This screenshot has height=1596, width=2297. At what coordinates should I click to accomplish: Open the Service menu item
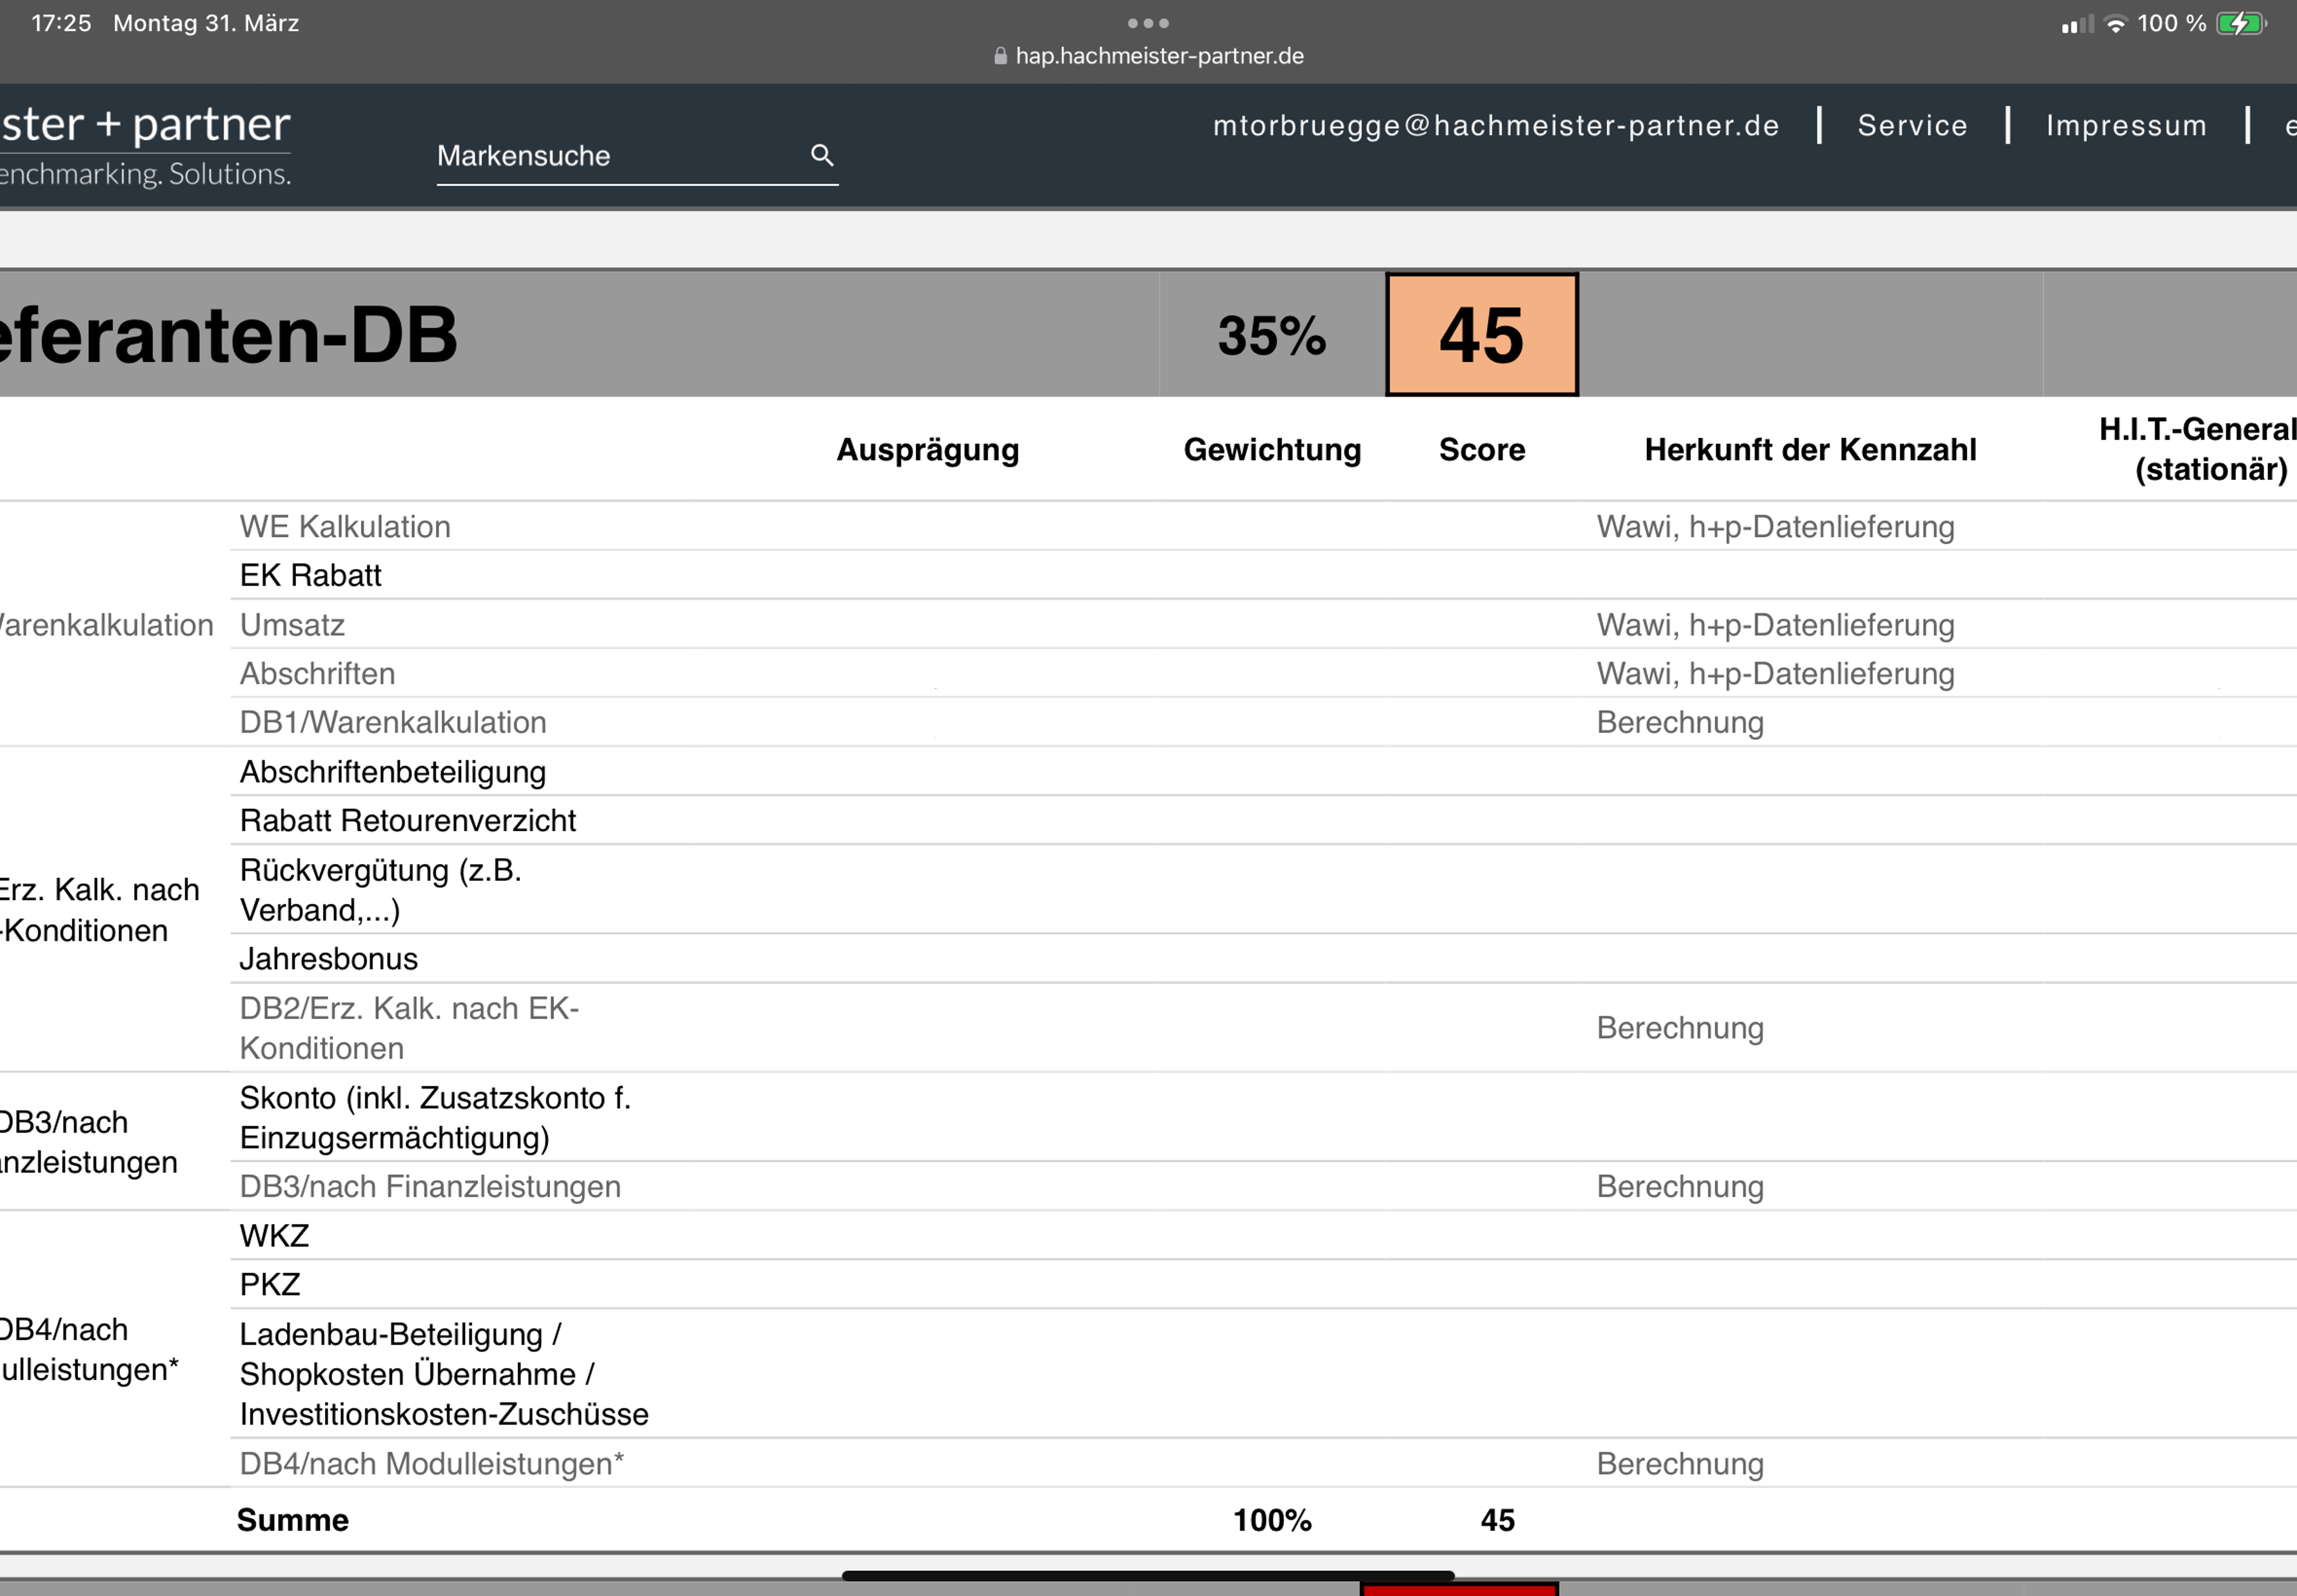point(1912,125)
